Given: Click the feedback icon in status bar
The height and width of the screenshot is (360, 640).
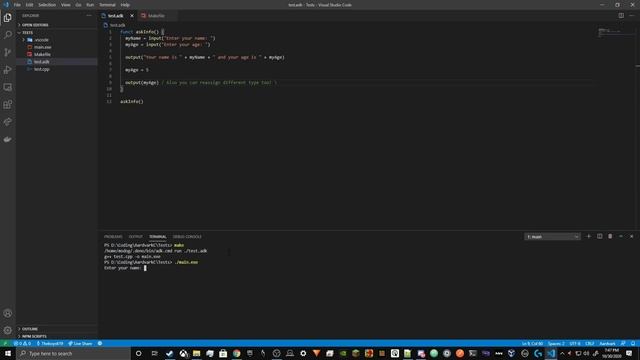Looking at the screenshot, I should (623, 344).
